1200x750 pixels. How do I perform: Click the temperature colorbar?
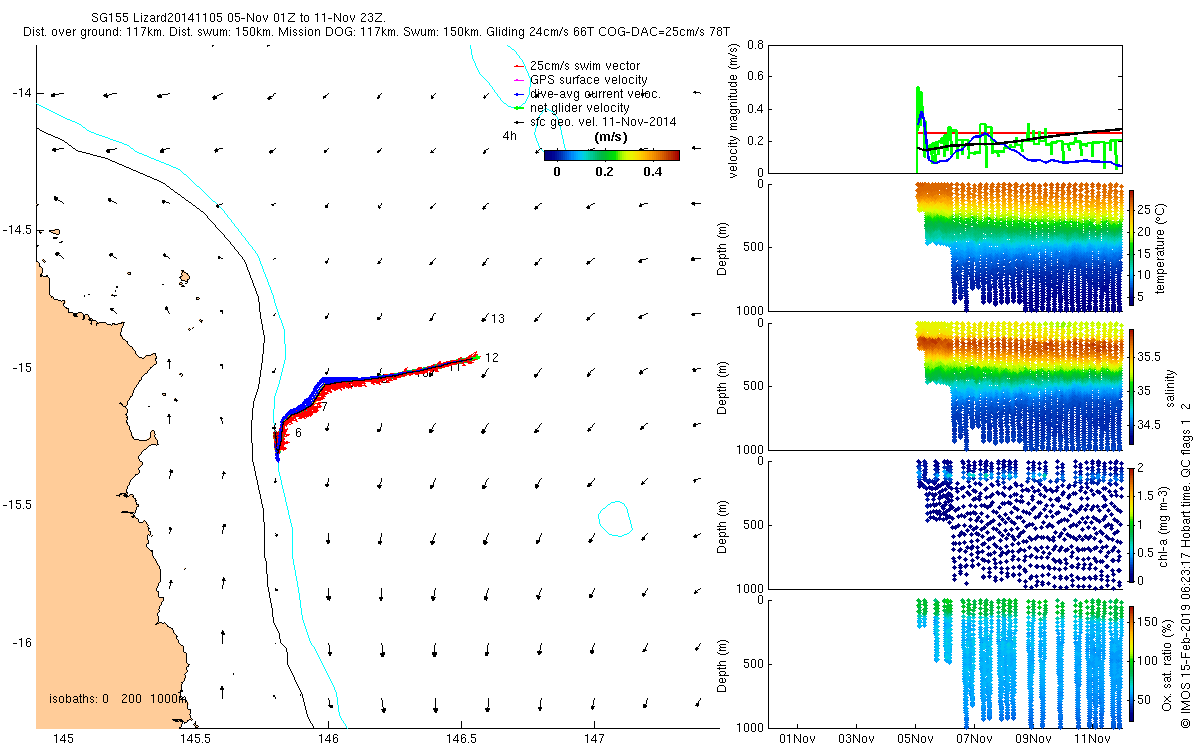pyautogui.click(x=1132, y=247)
